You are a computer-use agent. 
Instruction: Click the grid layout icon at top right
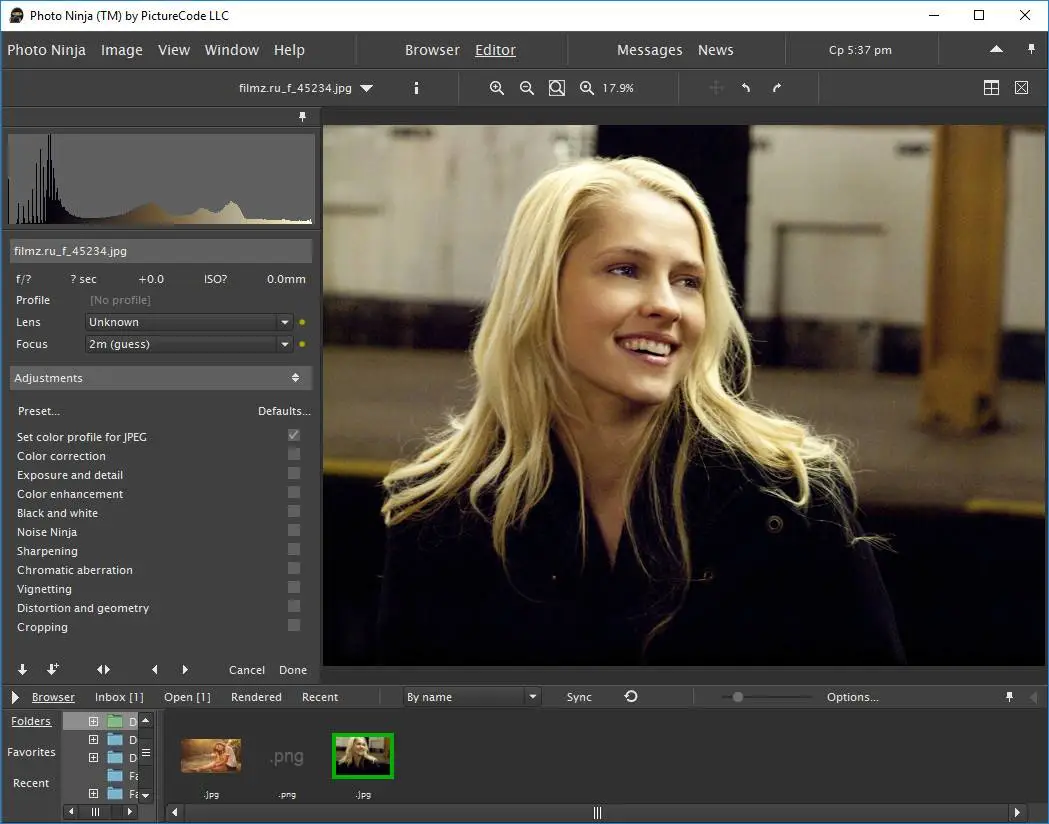pyautogui.click(x=991, y=88)
